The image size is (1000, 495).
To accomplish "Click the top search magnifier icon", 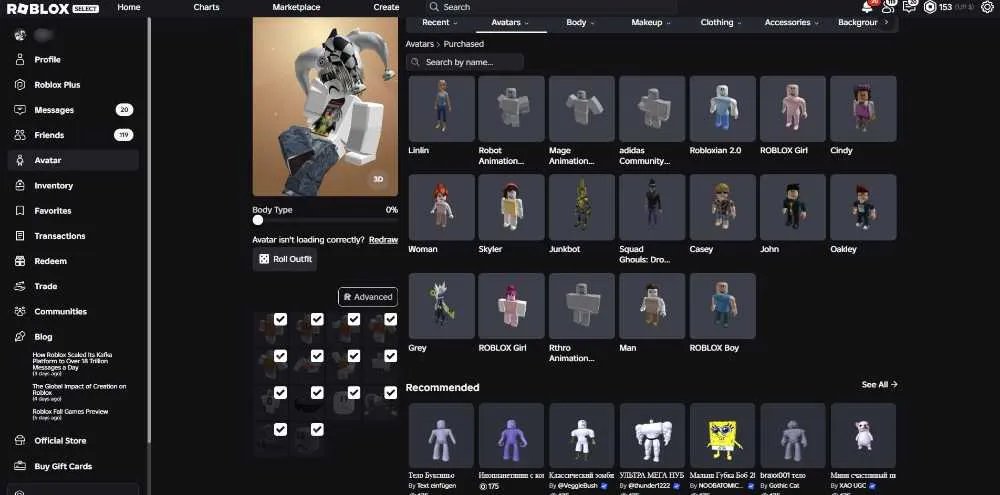I will (x=434, y=7).
